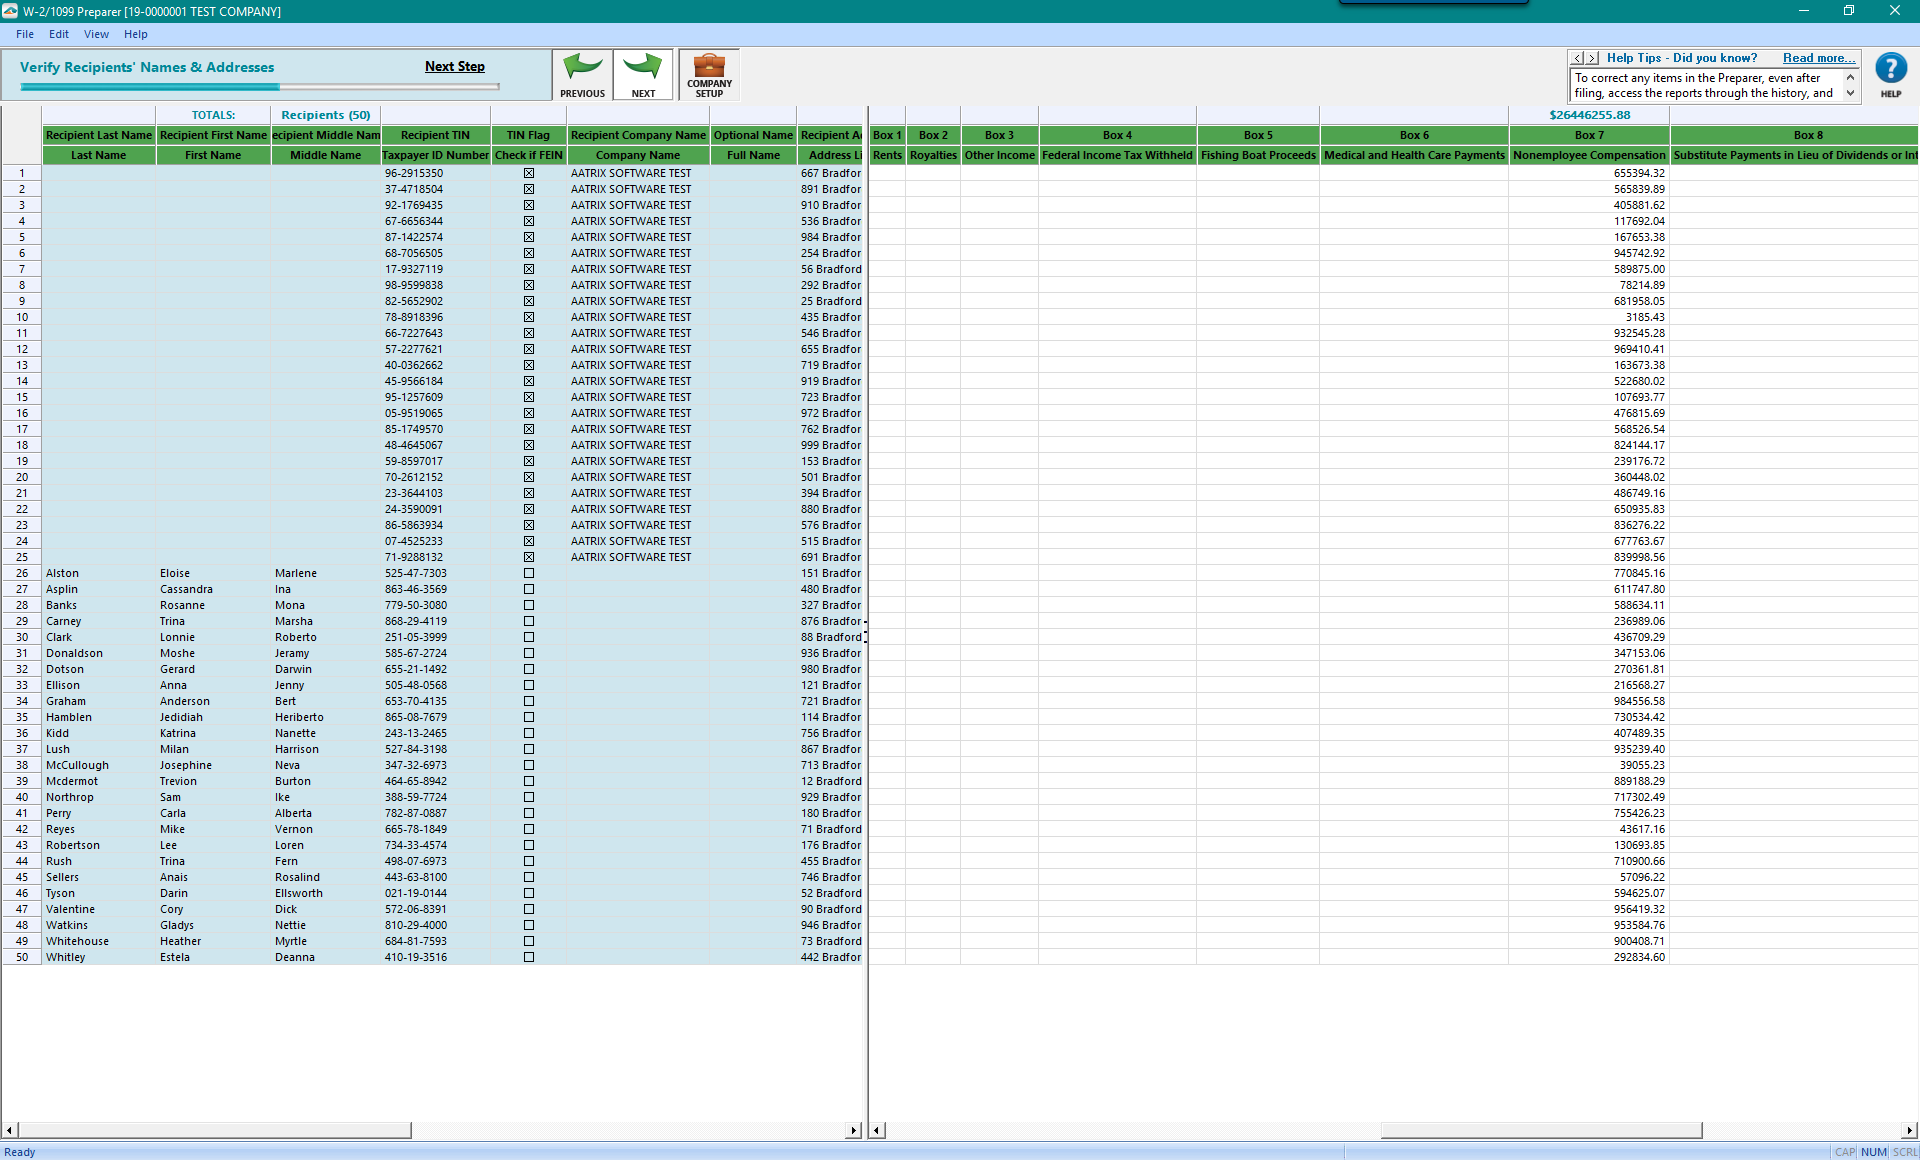Image resolution: width=1920 pixels, height=1160 pixels.
Task: Show previous help tip arrow
Action: 1578,58
